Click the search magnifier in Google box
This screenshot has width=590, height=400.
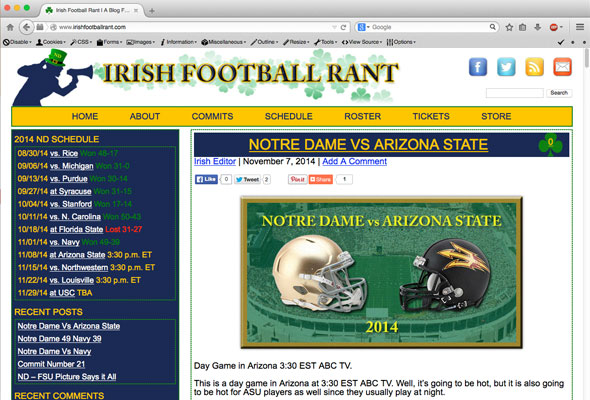coord(493,27)
